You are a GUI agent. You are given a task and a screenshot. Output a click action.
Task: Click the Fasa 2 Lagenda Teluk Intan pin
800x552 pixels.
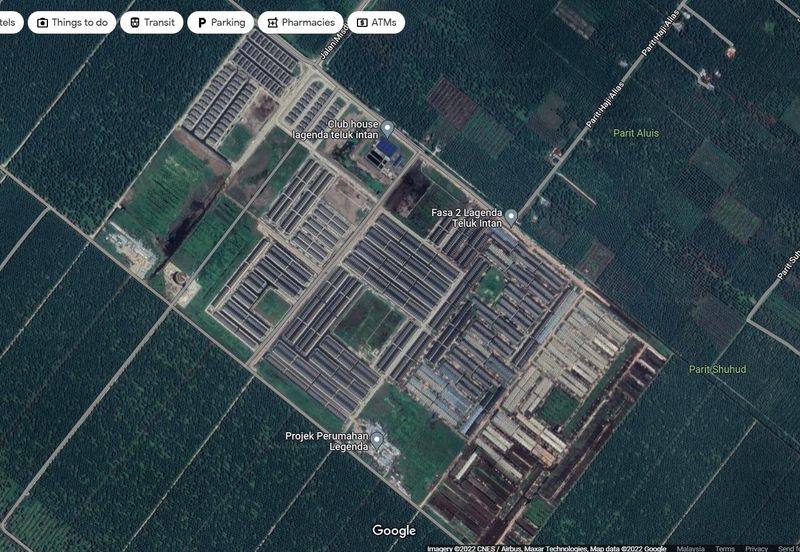[x=511, y=216]
